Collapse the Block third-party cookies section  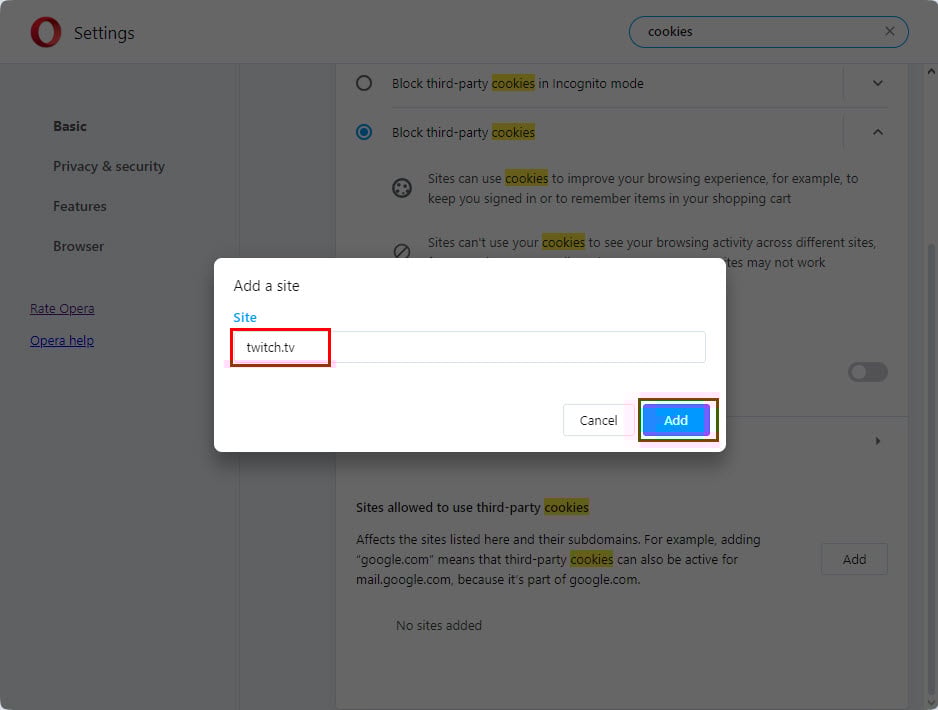click(878, 132)
